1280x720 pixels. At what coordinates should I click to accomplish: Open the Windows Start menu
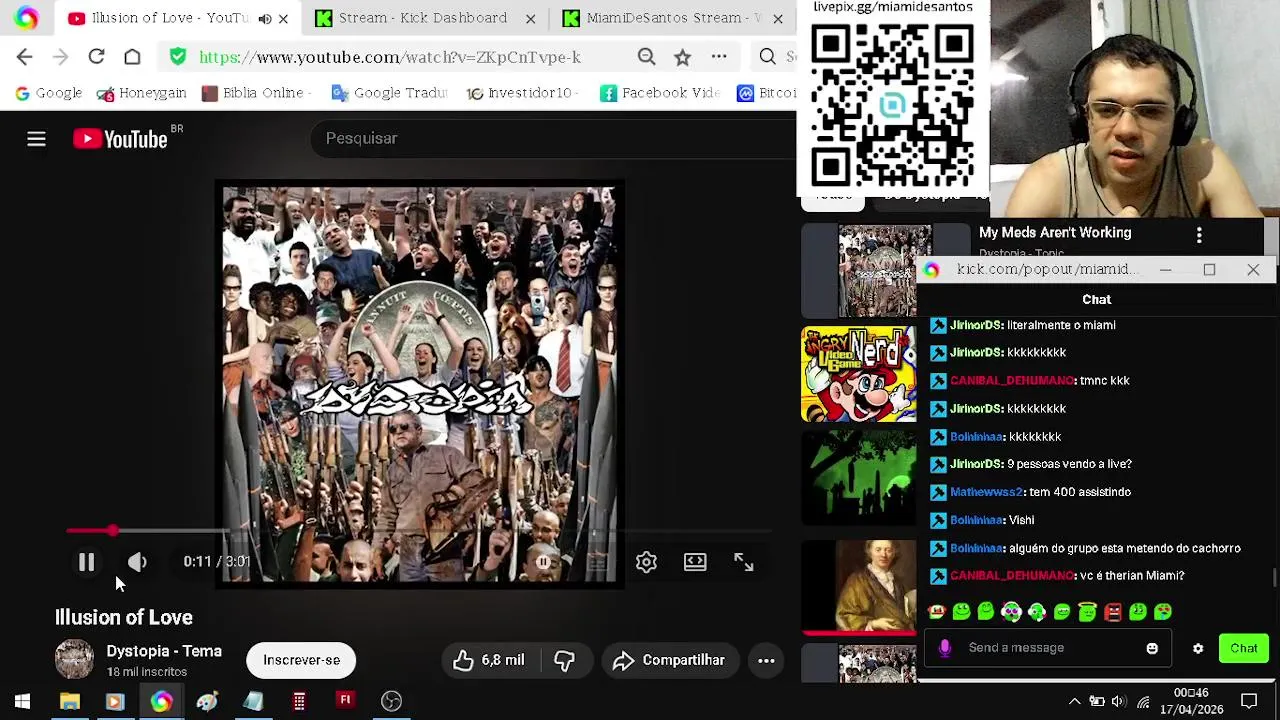click(22, 701)
